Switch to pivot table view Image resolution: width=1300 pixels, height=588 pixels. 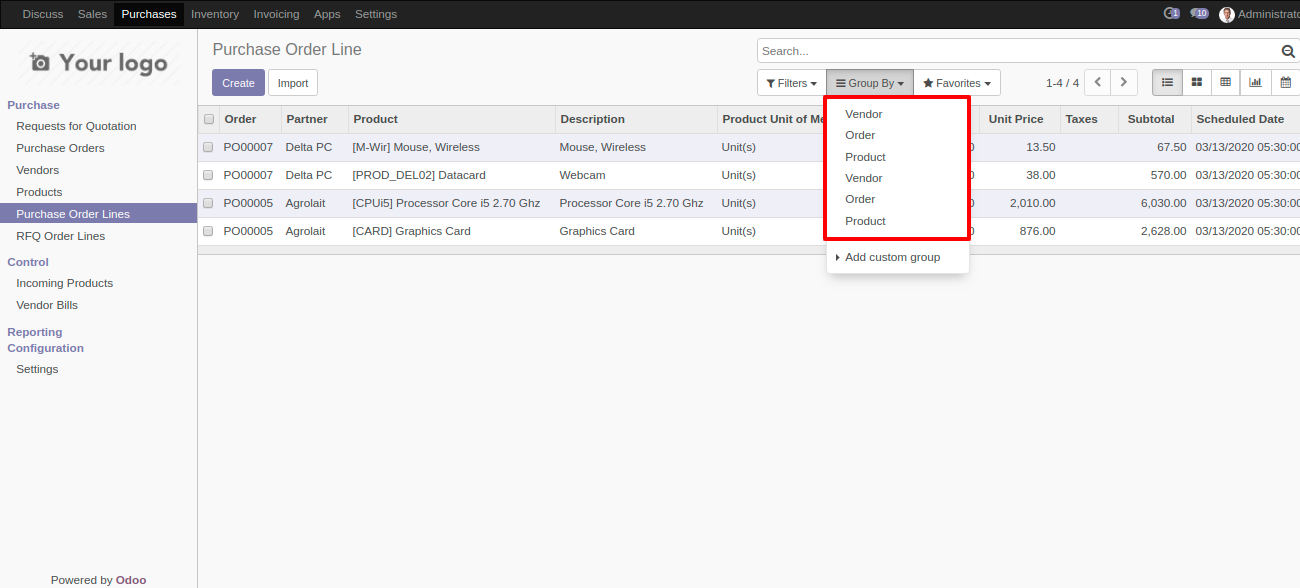[x=1225, y=83]
